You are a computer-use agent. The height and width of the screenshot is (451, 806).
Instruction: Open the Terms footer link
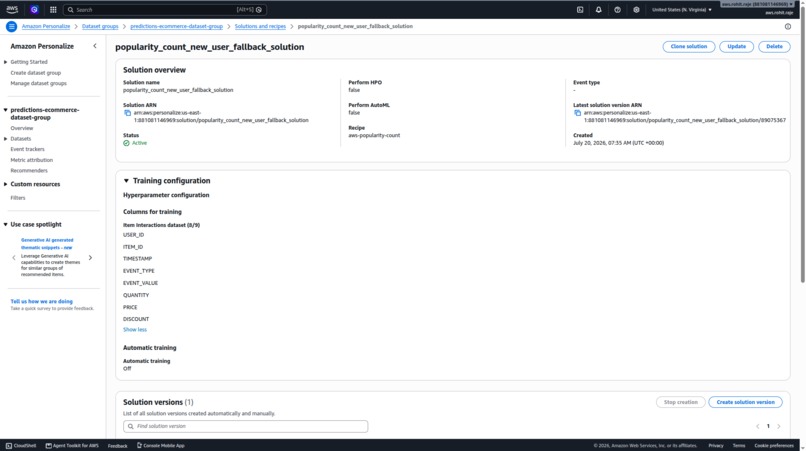(739, 445)
